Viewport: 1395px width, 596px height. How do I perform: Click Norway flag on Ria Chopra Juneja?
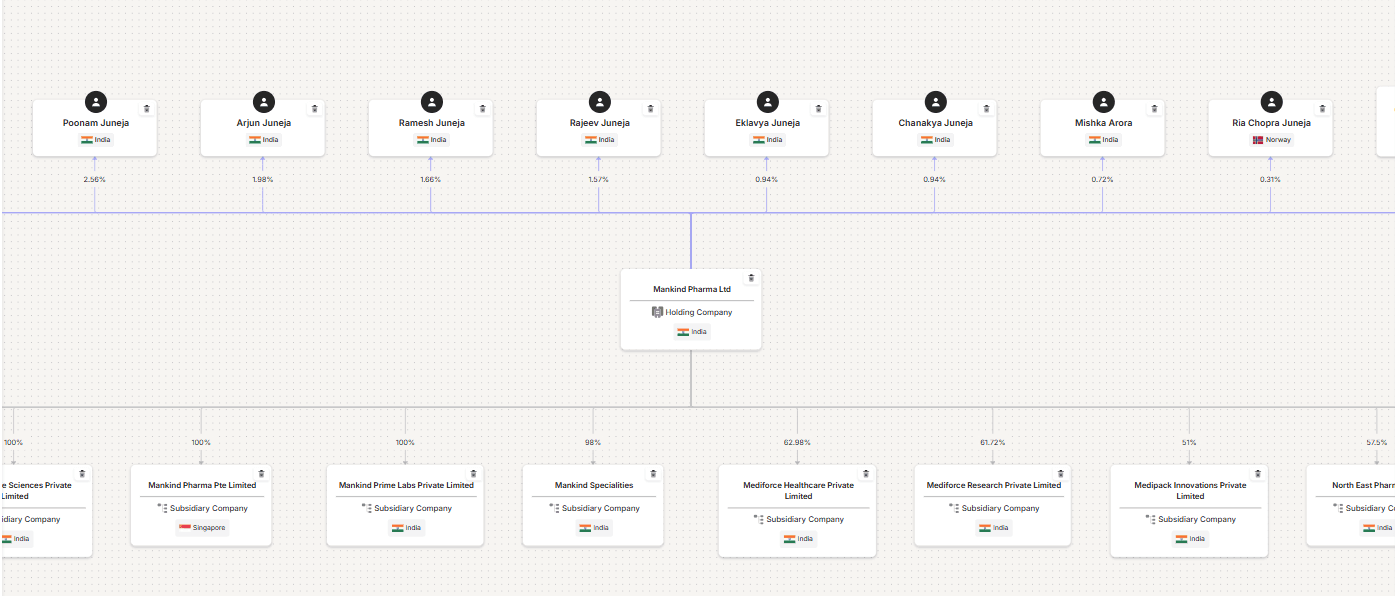[1258, 140]
